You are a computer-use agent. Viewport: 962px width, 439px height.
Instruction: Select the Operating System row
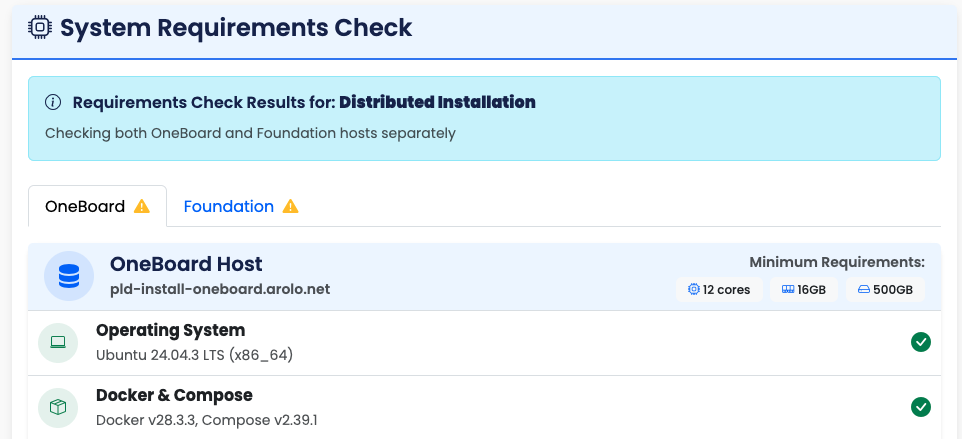480,342
